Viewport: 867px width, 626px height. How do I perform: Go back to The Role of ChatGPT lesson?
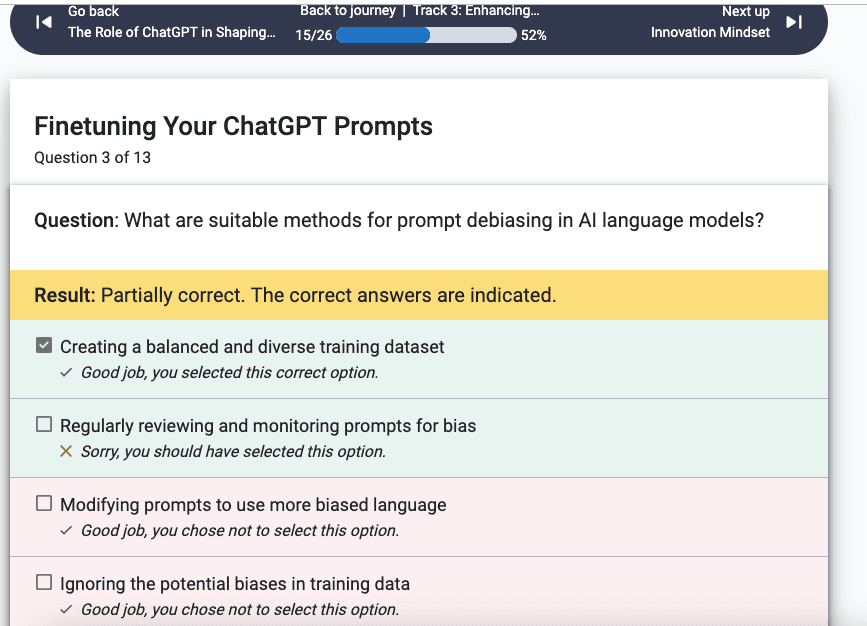[x=171, y=32]
